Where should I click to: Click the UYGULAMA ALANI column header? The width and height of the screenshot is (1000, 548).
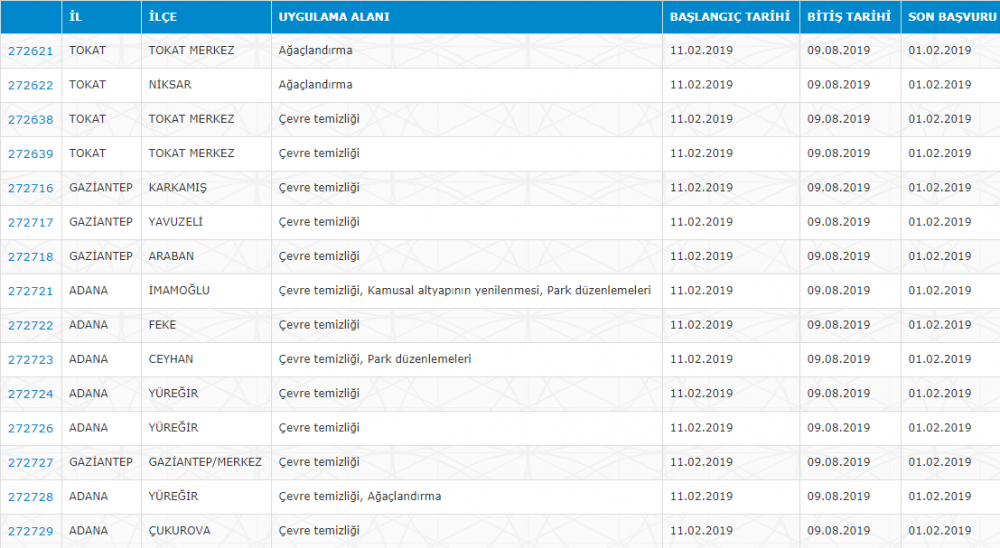coord(334,17)
